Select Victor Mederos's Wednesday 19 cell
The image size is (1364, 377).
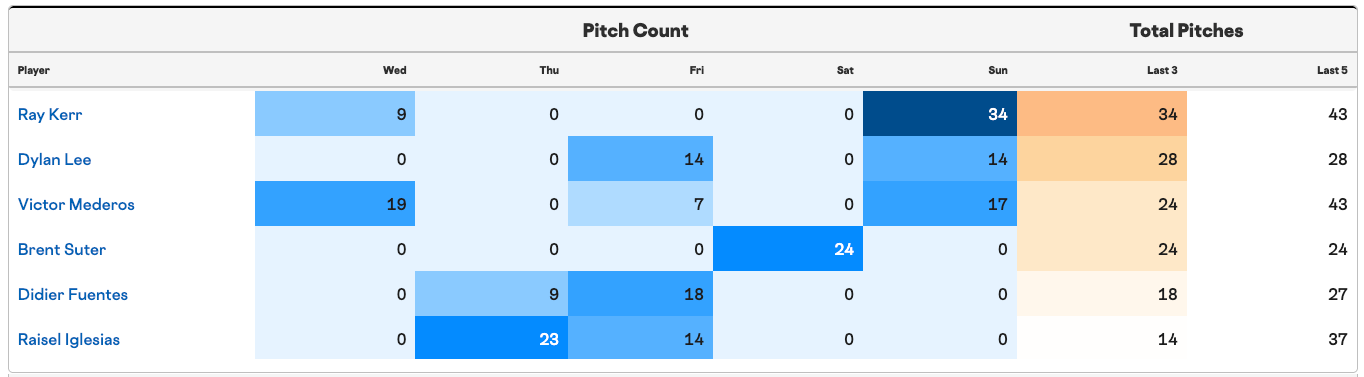[x=335, y=204]
